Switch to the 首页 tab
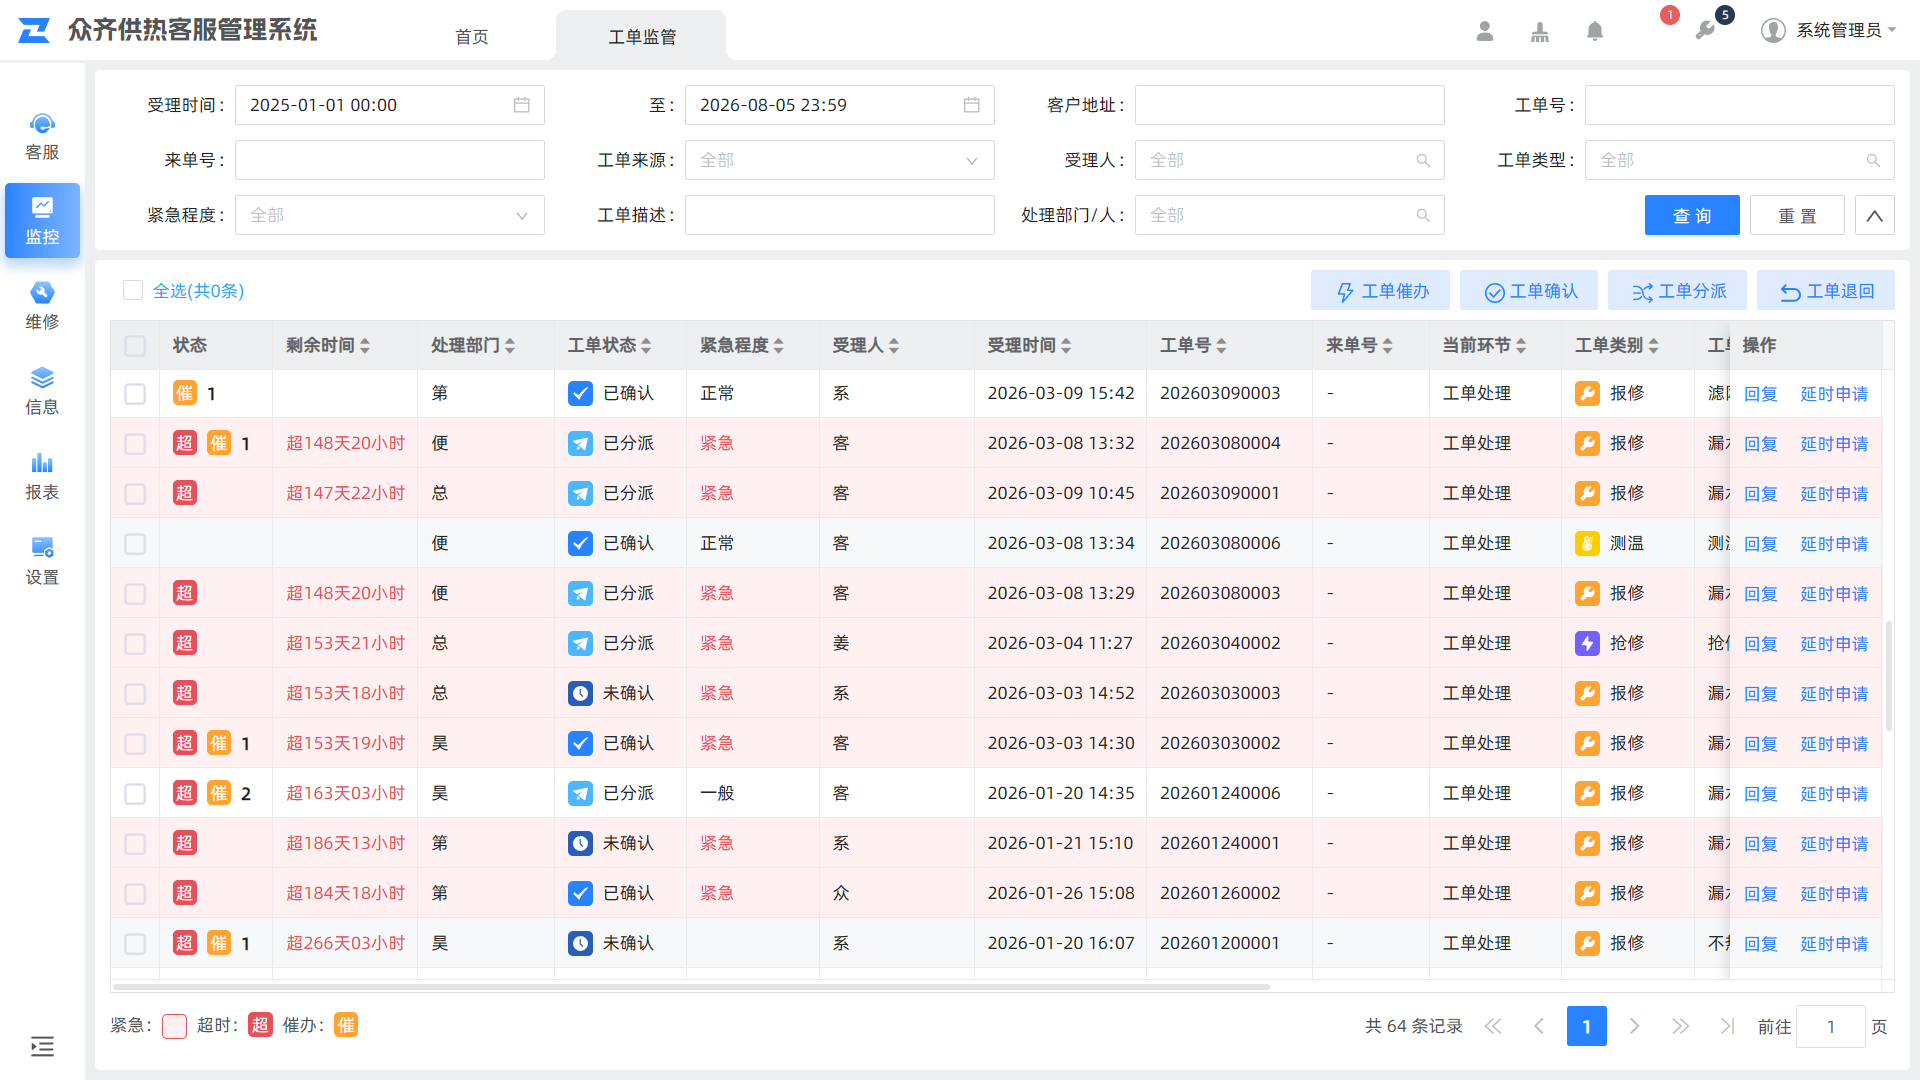This screenshot has height=1080, width=1920. pyautogui.click(x=472, y=37)
